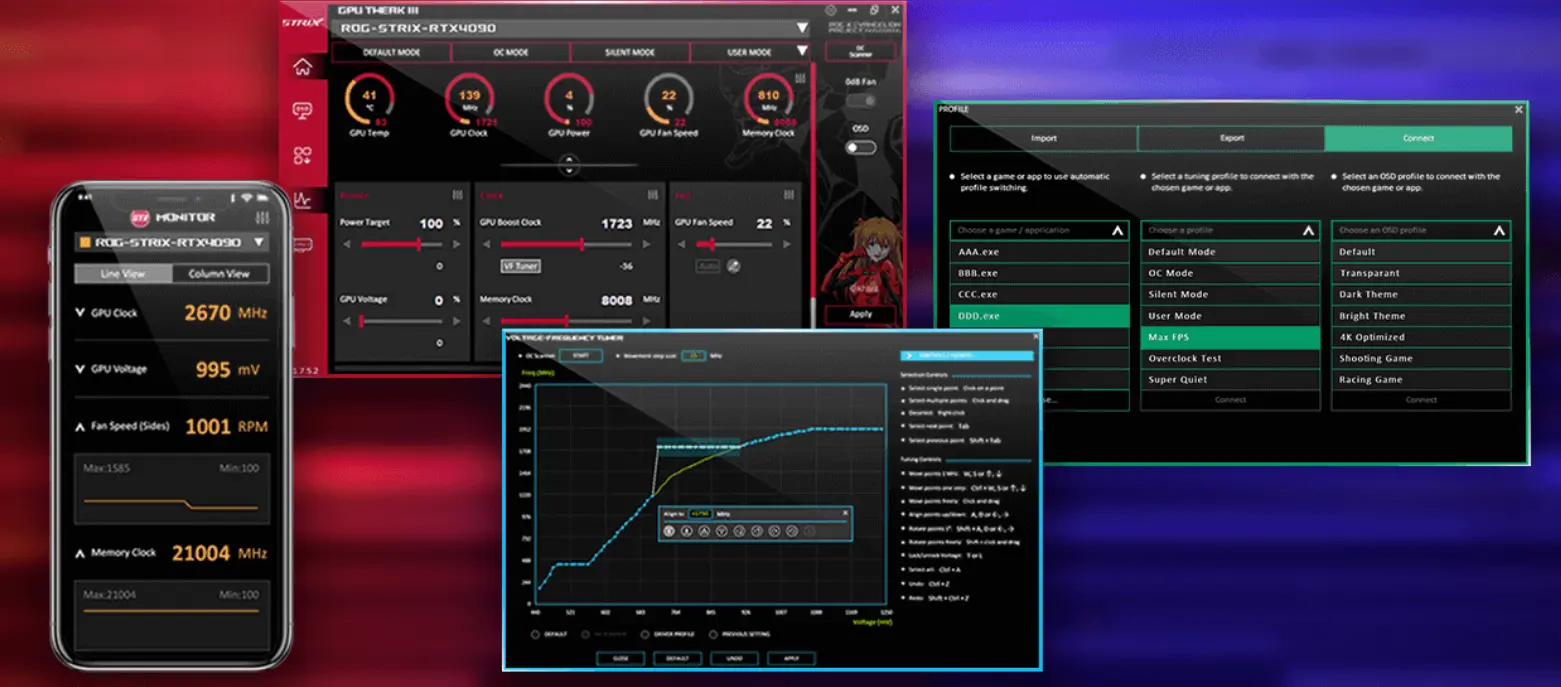The image size is (1561, 687).
Task: Open GPU Tweak settings gear in title bar
Action: (x=830, y=10)
